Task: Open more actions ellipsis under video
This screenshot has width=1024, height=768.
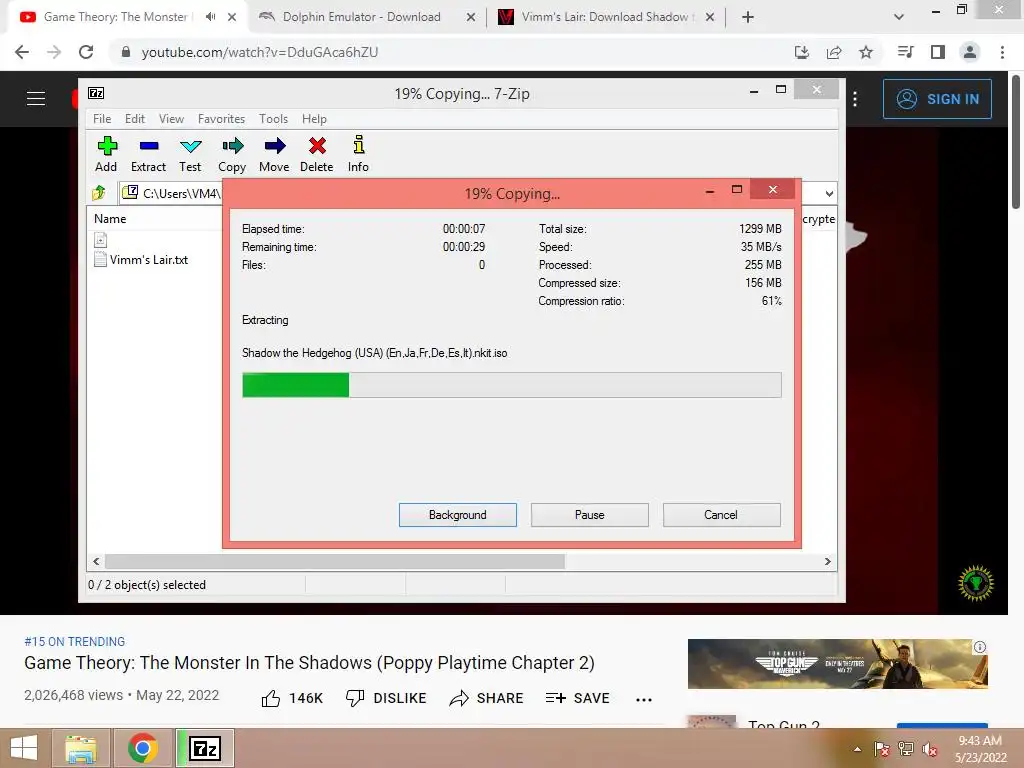Action: pyautogui.click(x=644, y=699)
